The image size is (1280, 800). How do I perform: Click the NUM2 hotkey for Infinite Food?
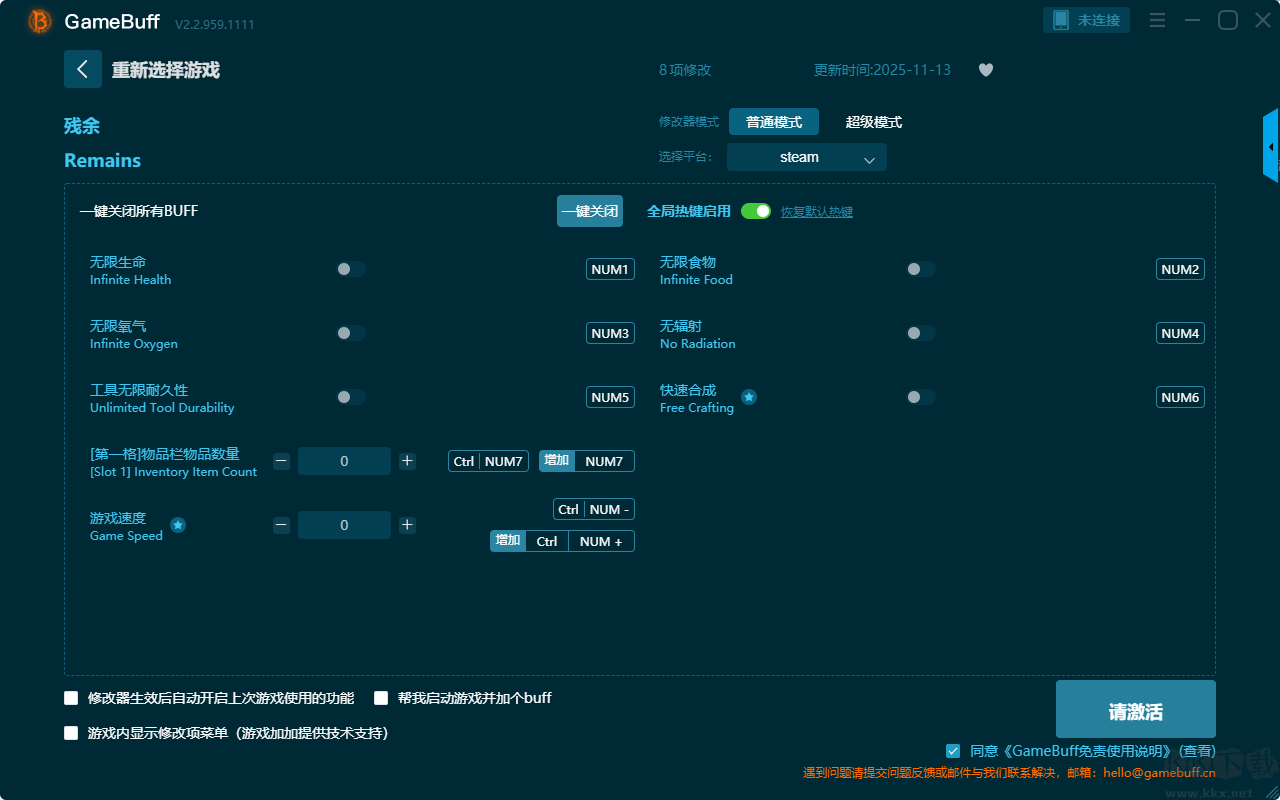pos(1180,269)
